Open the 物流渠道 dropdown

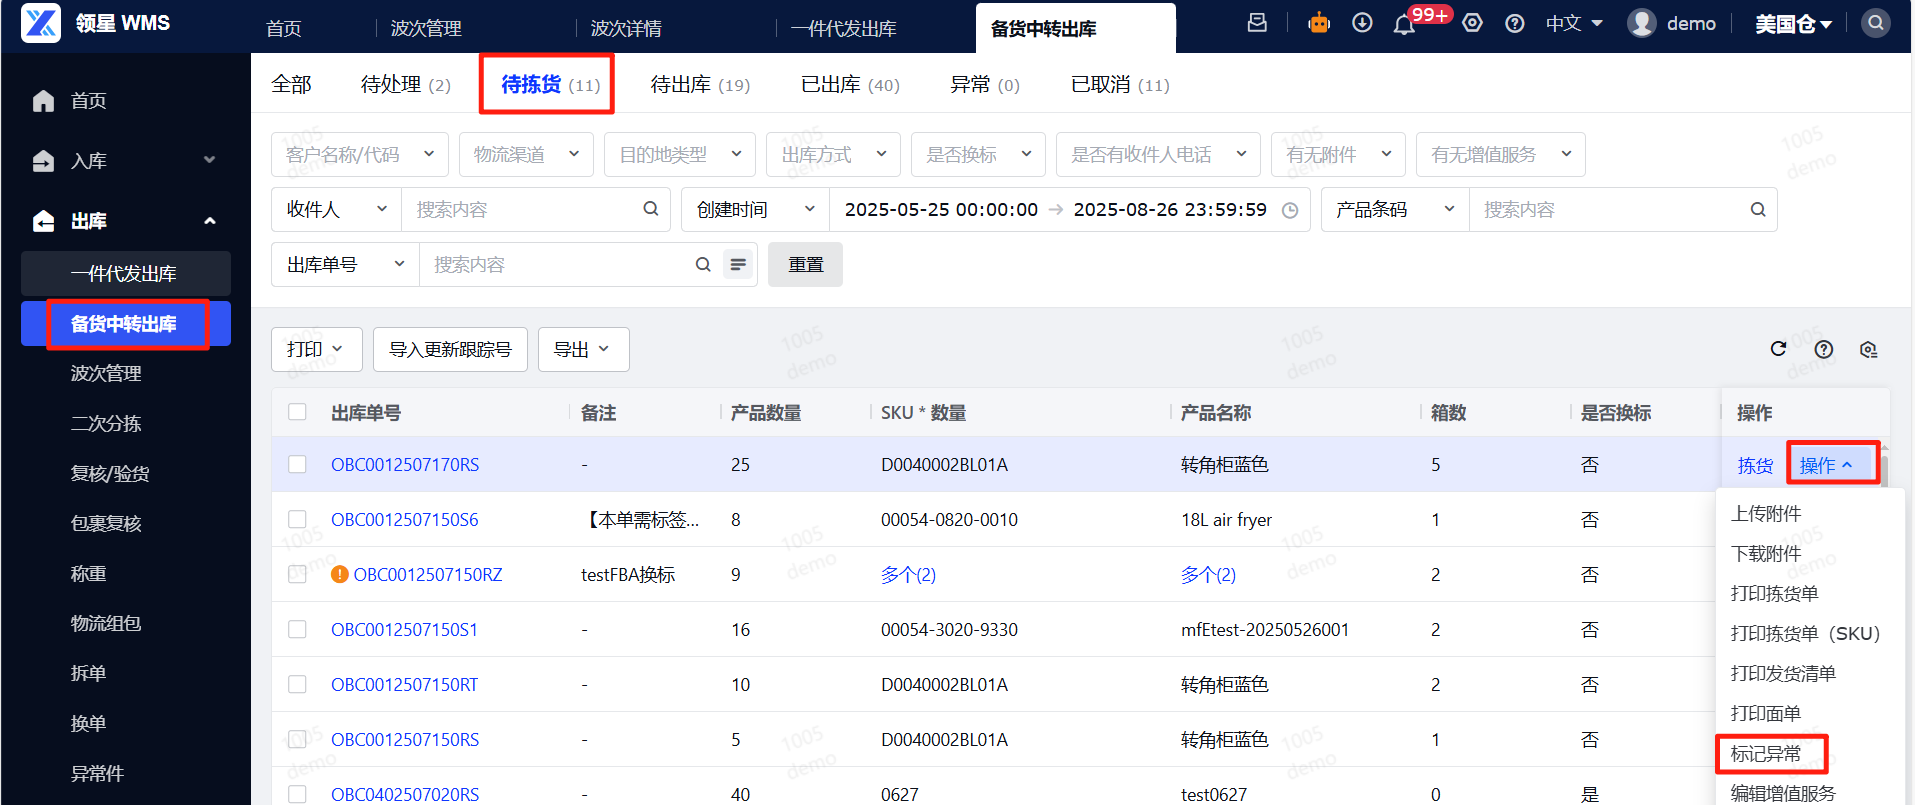[x=526, y=154]
